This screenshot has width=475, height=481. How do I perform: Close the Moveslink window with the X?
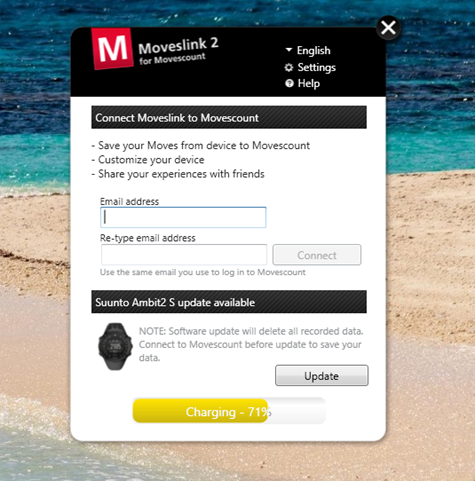[x=388, y=28]
